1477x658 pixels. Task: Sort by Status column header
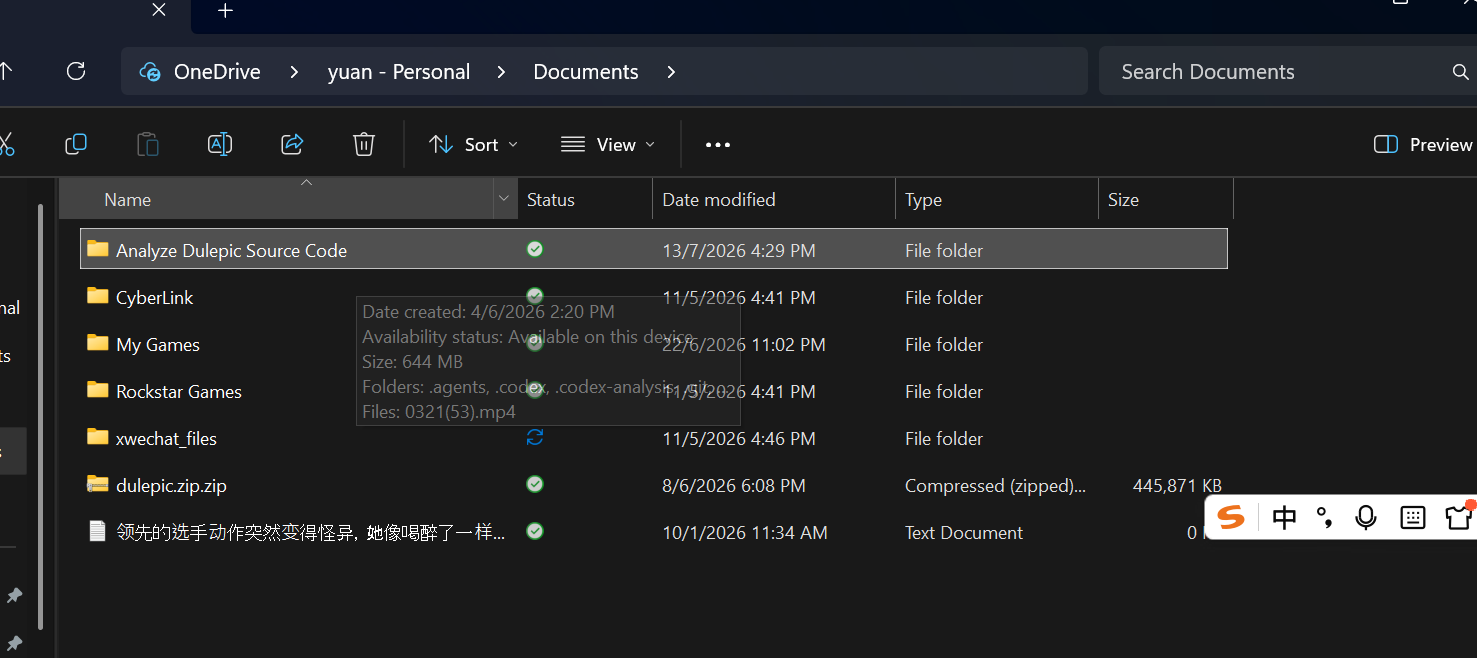585,199
